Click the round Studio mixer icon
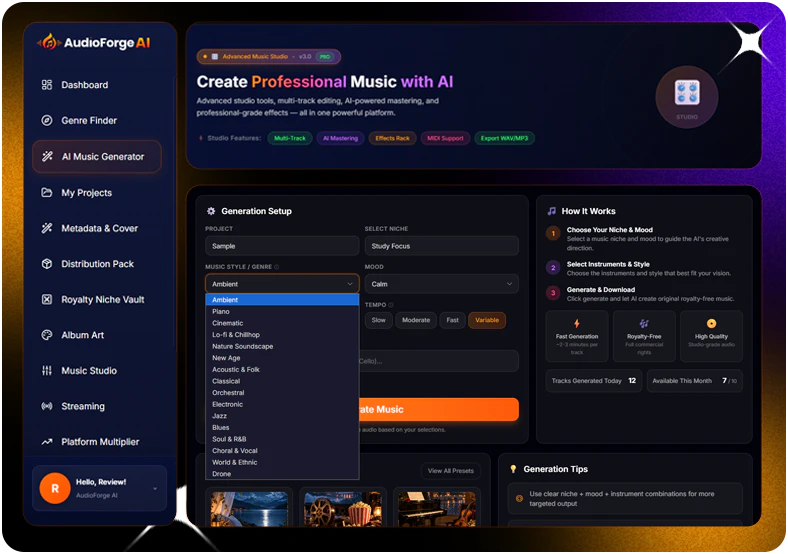Screen dimensions: 788x554 (x=687, y=97)
